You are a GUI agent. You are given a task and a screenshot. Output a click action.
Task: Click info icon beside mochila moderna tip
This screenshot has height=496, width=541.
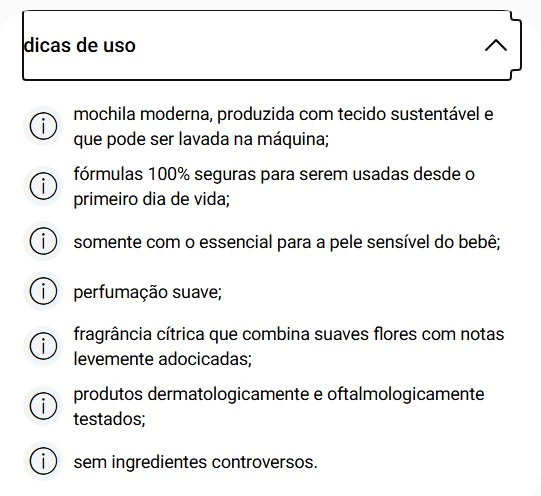click(43, 126)
